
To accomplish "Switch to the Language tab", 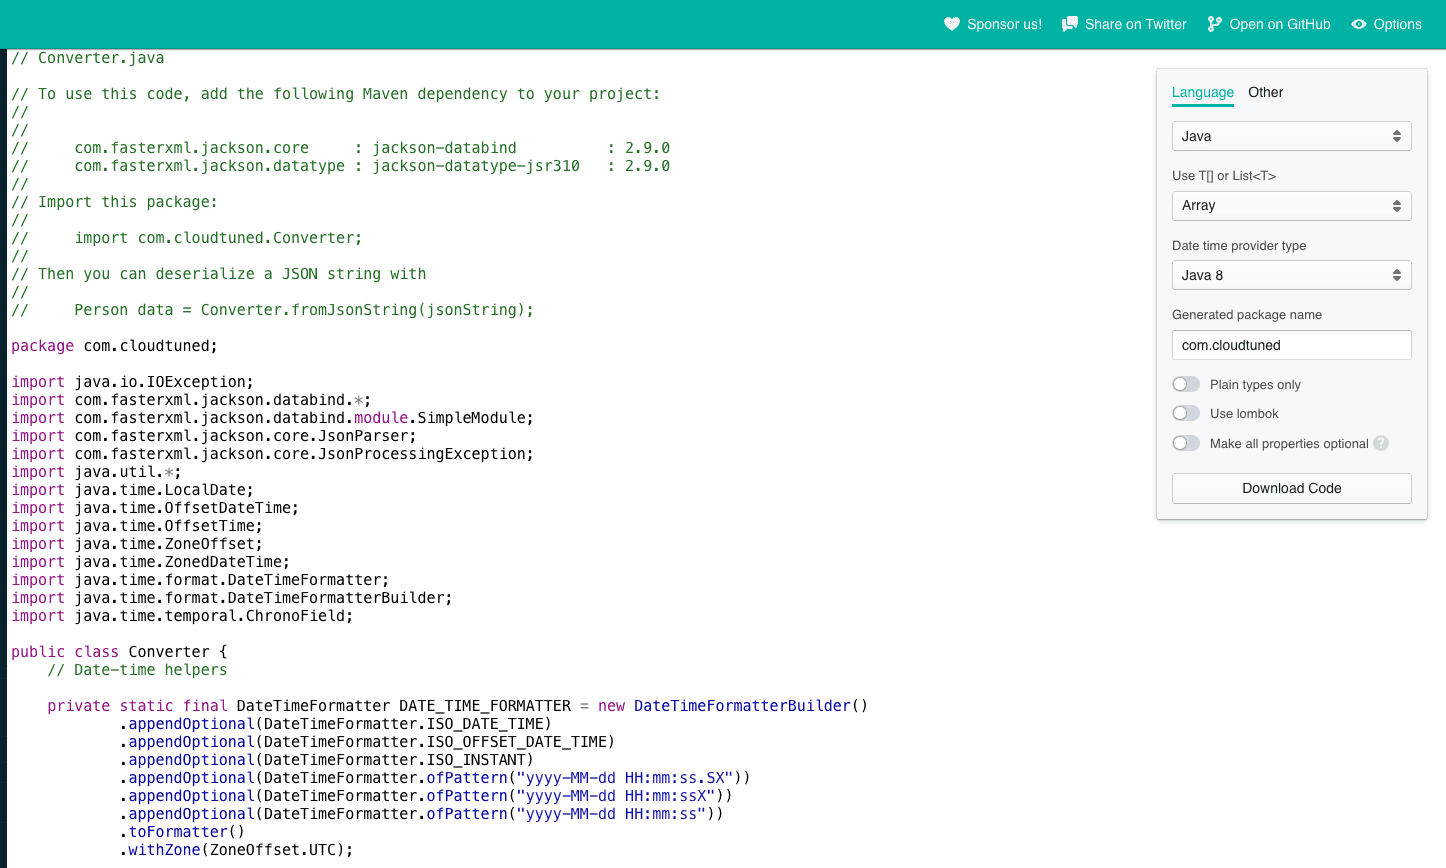I will pyautogui.click(x=1203, y=93).
